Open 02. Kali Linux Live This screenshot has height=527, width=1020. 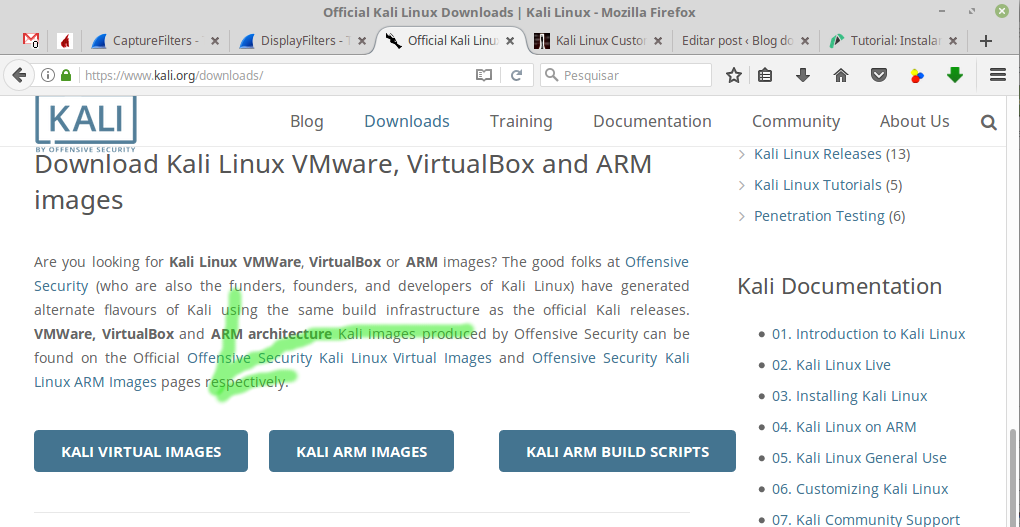tap(831, 365)
